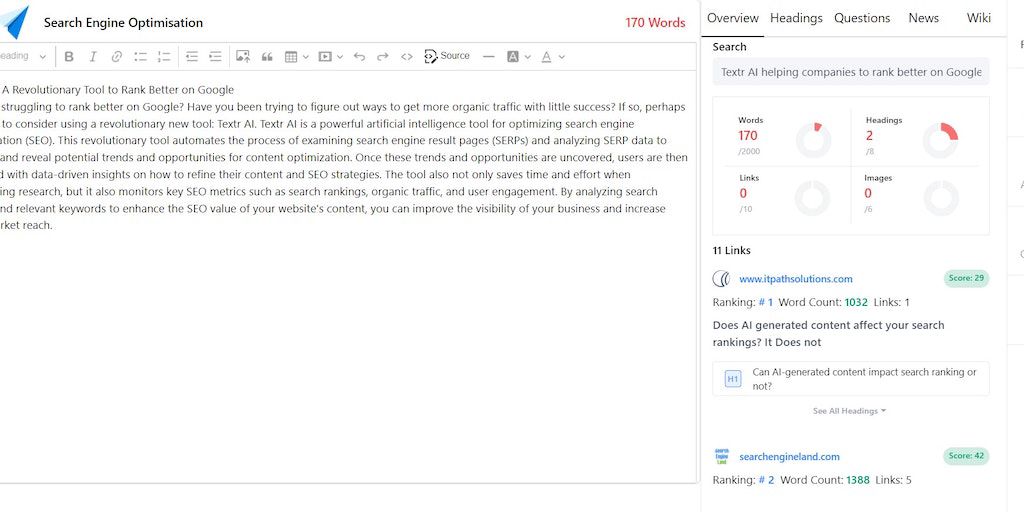Click the Search Engine Land favicon
Screen dimensions: 1024x512
click(722, 456)
